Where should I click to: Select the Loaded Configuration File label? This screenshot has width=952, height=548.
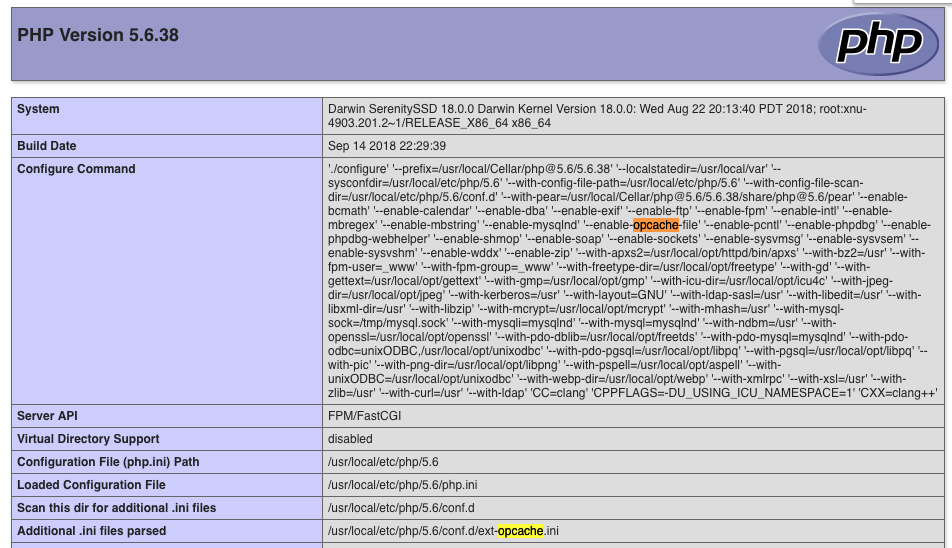91,485
